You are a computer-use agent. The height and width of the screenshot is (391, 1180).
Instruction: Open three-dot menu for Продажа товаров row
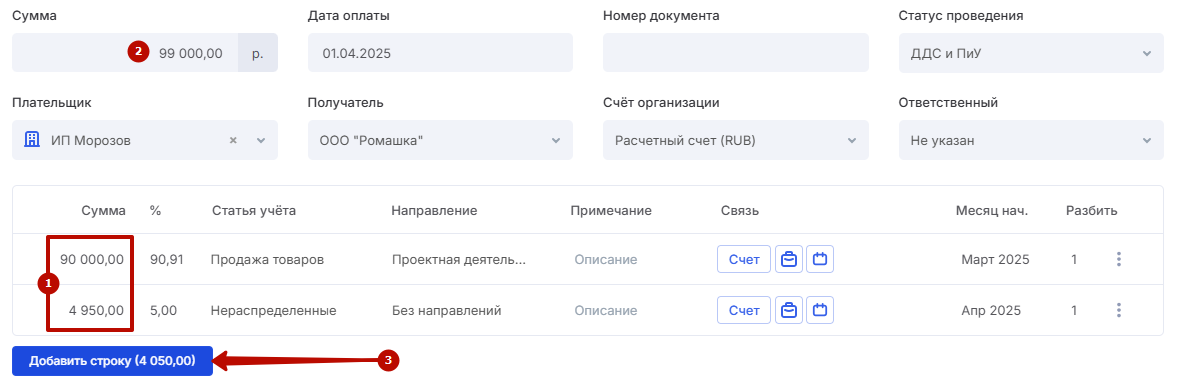point(1119,259)
